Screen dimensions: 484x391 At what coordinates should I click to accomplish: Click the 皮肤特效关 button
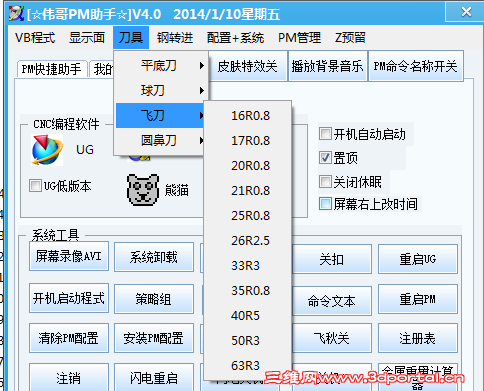click(x=248, y=66)
